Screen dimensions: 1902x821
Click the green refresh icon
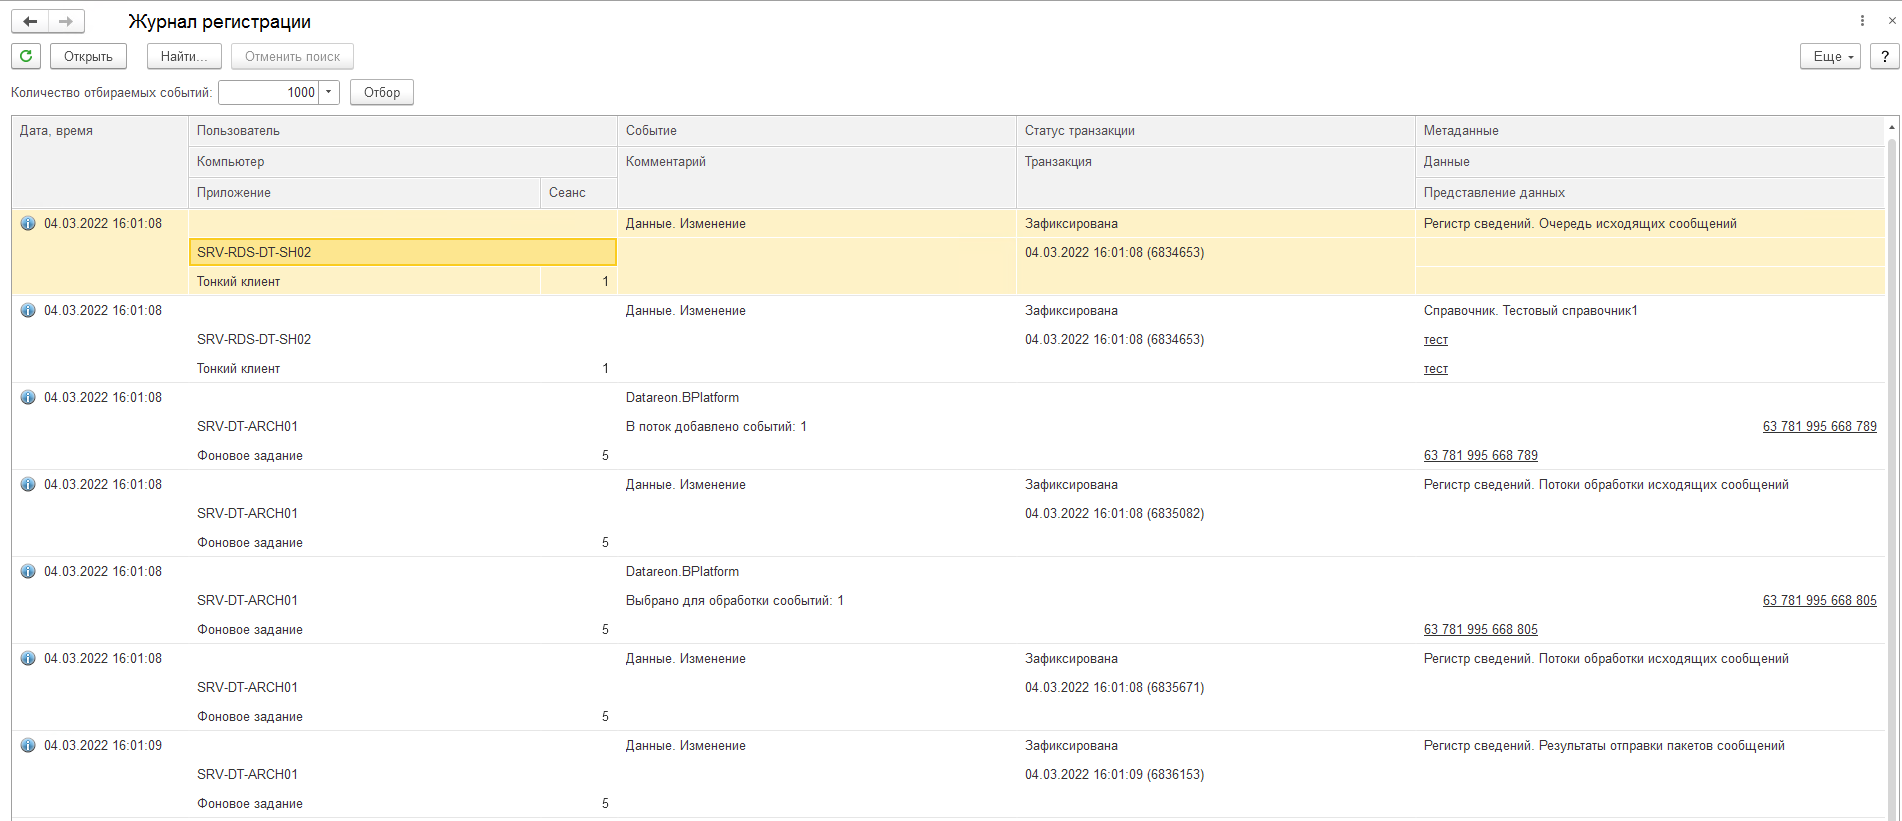tap(26, 56)
